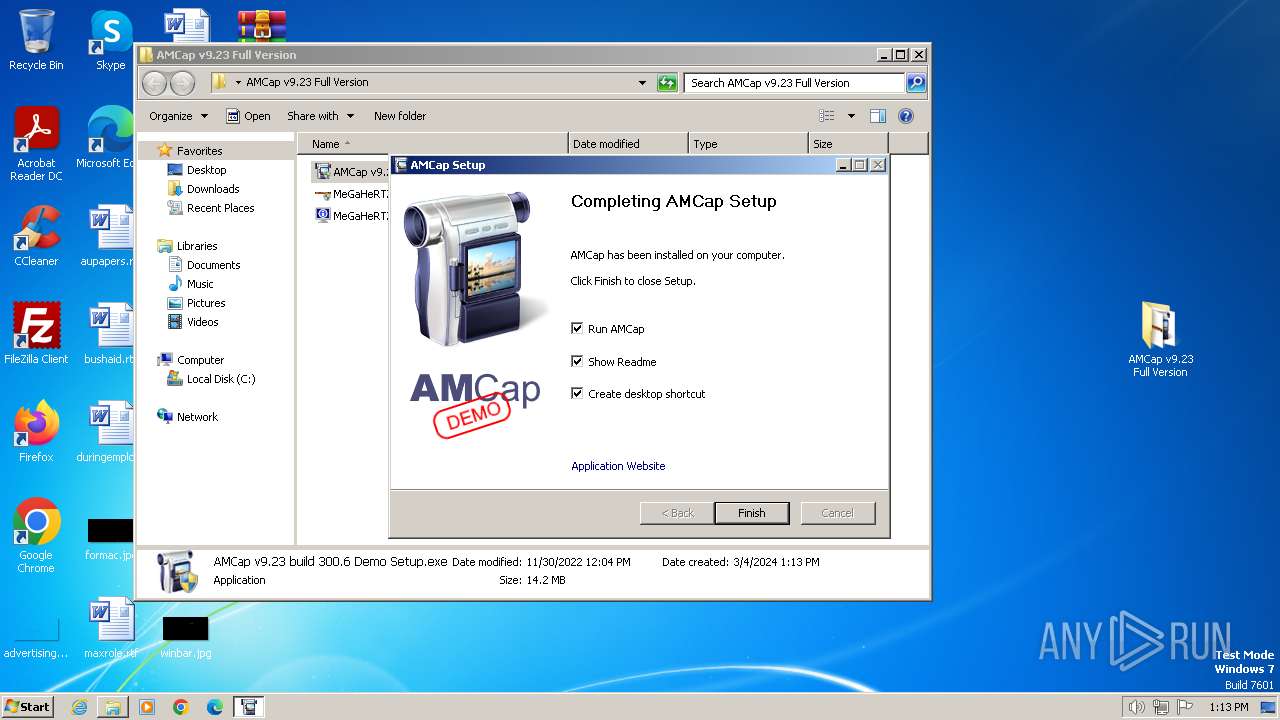Open Windows Media Player taskbar icon
The image size is (1280, 720).
tap(147, 707)
